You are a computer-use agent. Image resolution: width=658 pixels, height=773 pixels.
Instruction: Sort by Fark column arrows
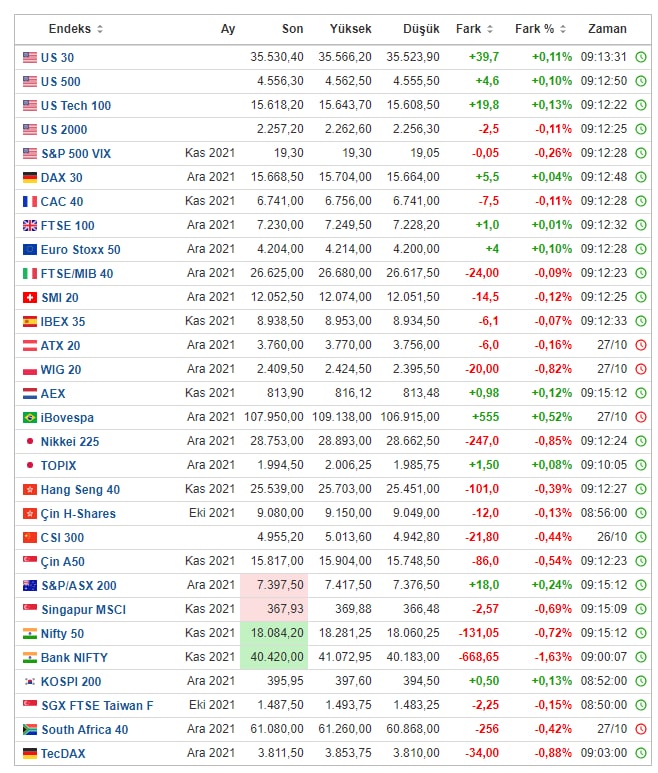(489, 29)
